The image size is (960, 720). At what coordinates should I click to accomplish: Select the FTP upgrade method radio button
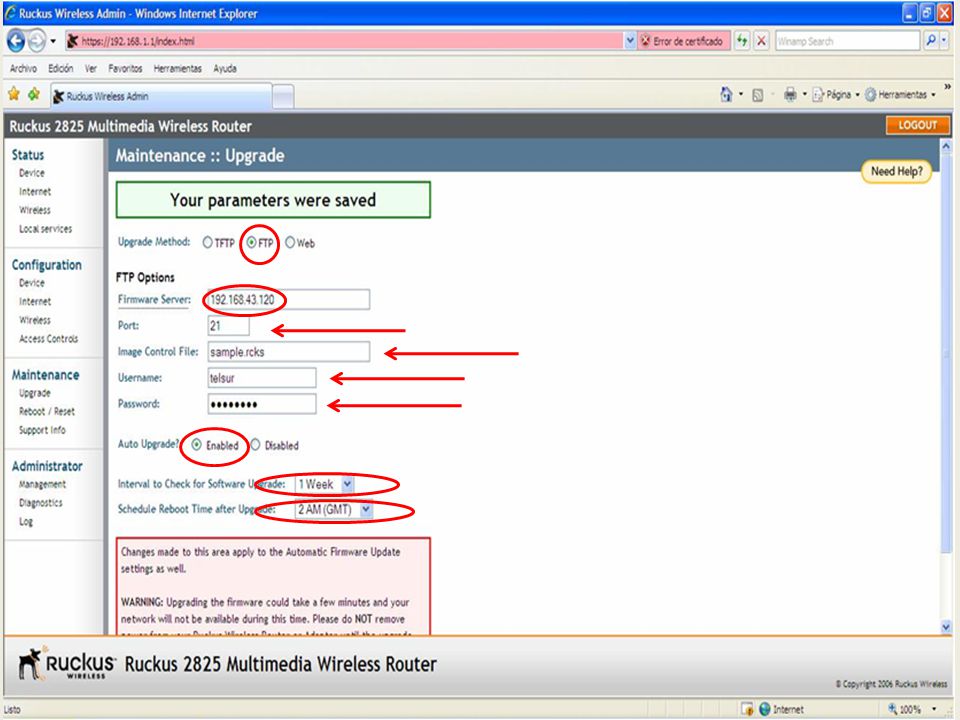click(x=252, y=242)
